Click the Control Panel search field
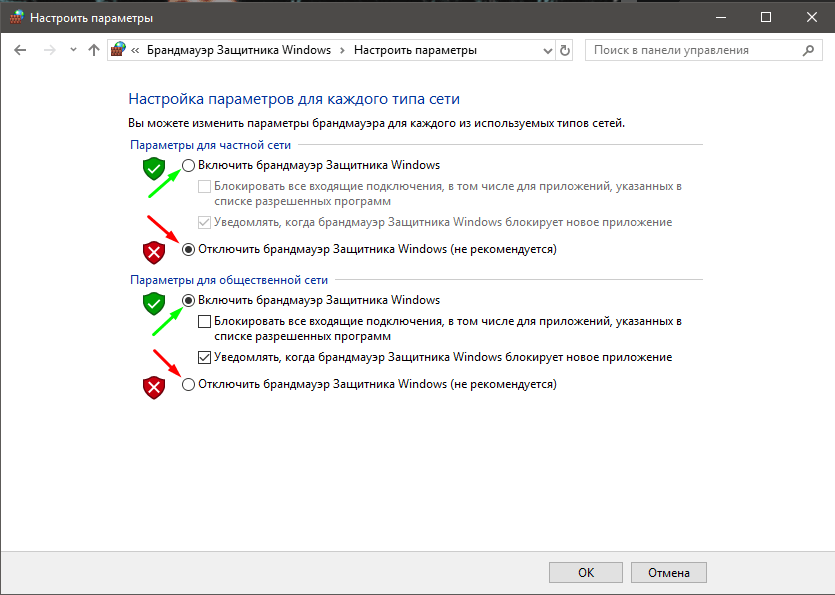This screenshot has width=835, height=595. (x=703, y=50)
